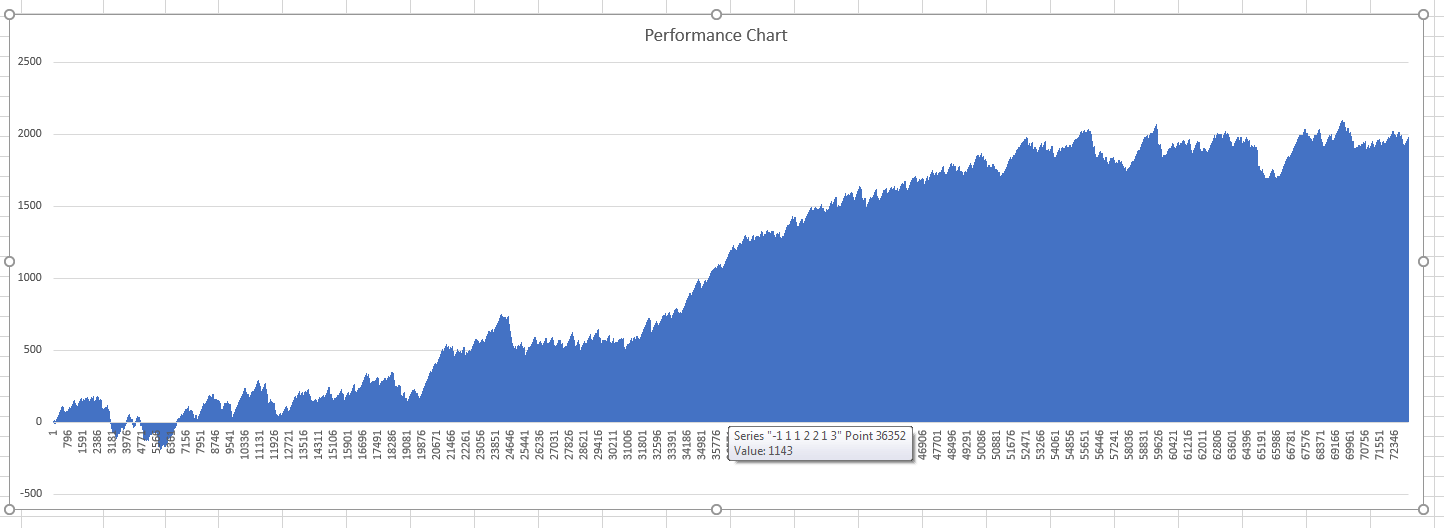Click the -500 vertical axis label

tap(30, 494)
